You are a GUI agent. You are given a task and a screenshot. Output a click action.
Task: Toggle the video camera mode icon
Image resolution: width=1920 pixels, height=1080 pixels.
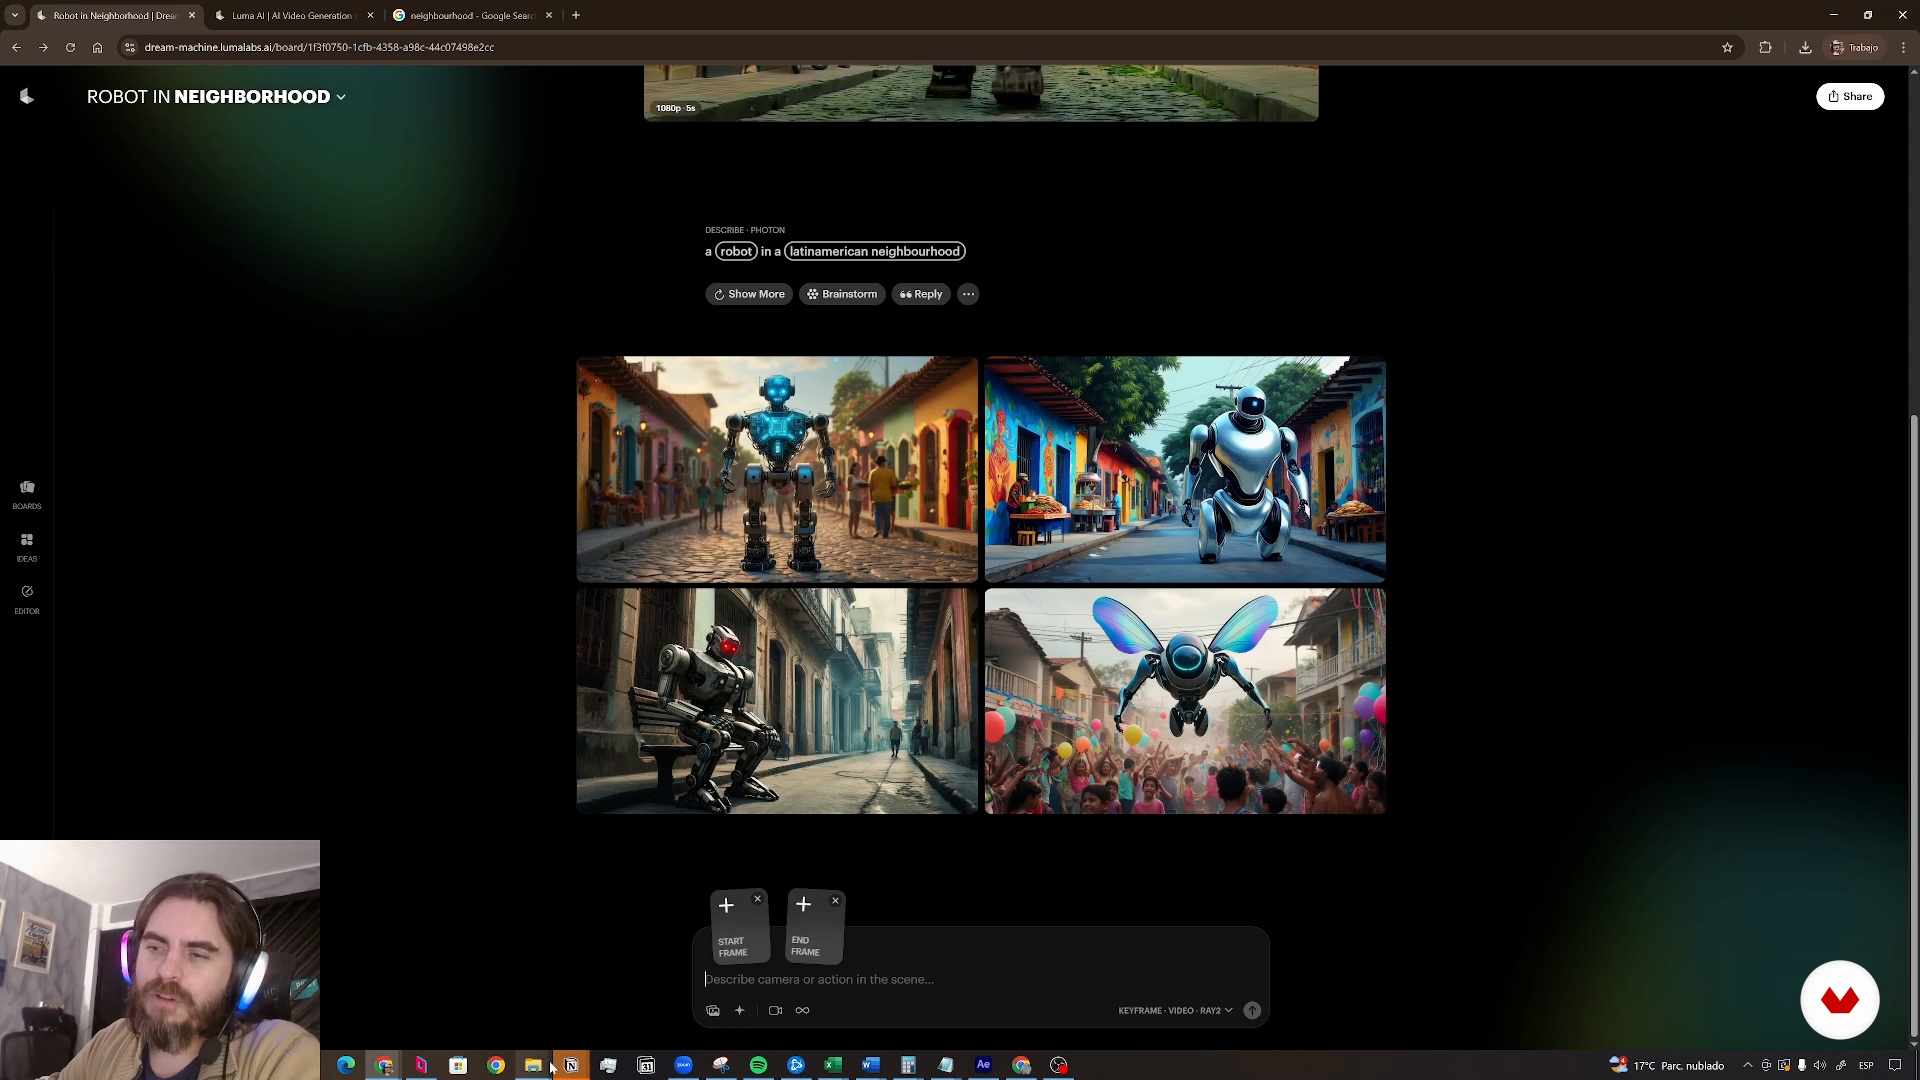pyautogui.click(x=775, y=1011)
